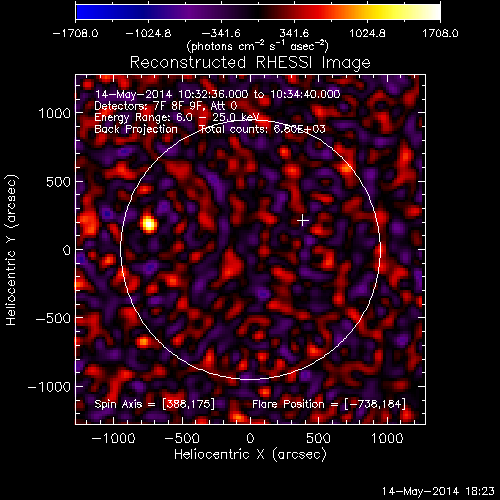Click the observation date-time range text

click(x=218, y=94)
